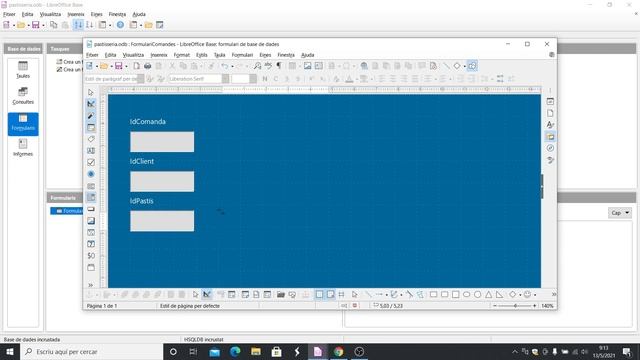Select the Rectangle shape tool
Image resolution: width=640 pixels, height=360 pixels.
tap(433, 294)
